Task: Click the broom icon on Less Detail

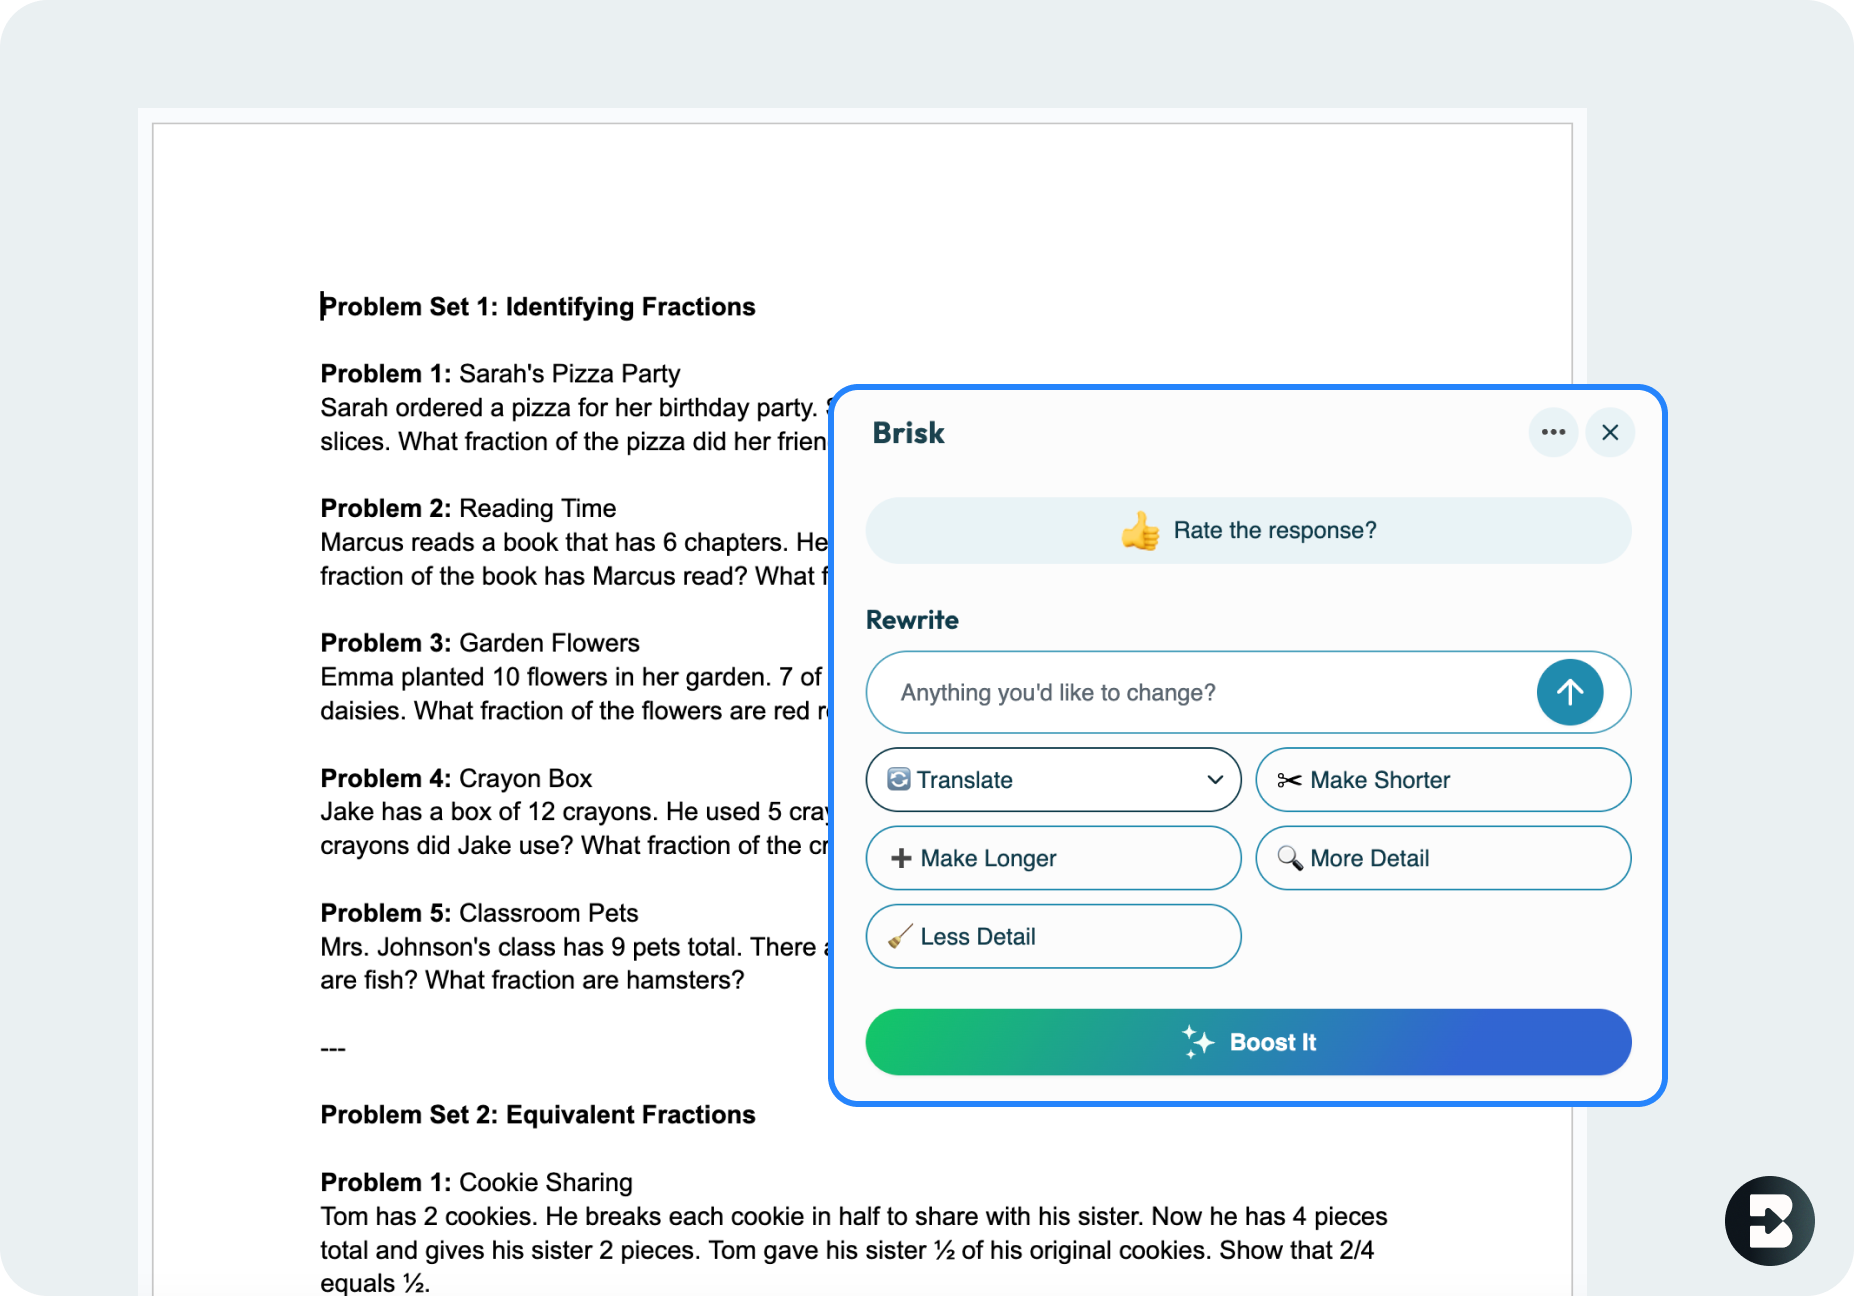Action: (x=900, y=936)
